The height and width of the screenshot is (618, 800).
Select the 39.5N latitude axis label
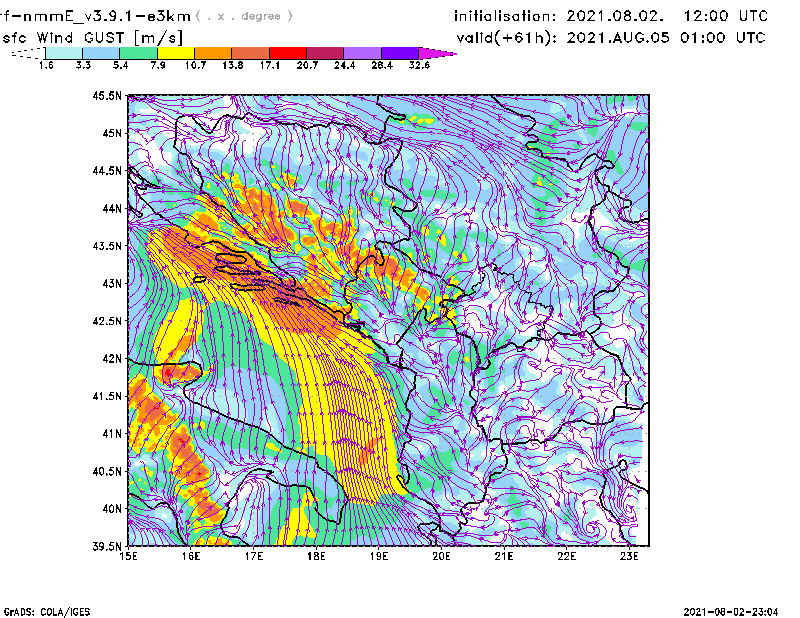point(107,546)
